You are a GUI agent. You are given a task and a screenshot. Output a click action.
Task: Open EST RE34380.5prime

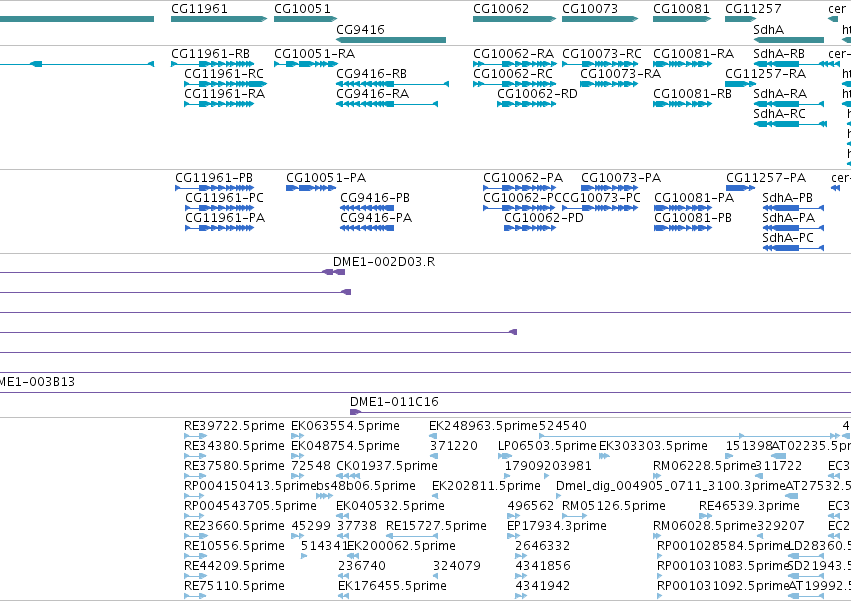tap(234, 446)
